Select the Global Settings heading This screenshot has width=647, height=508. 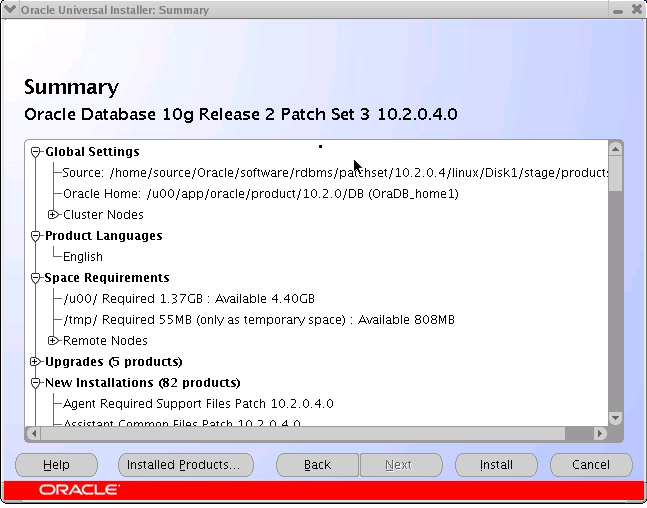[92, 152]
